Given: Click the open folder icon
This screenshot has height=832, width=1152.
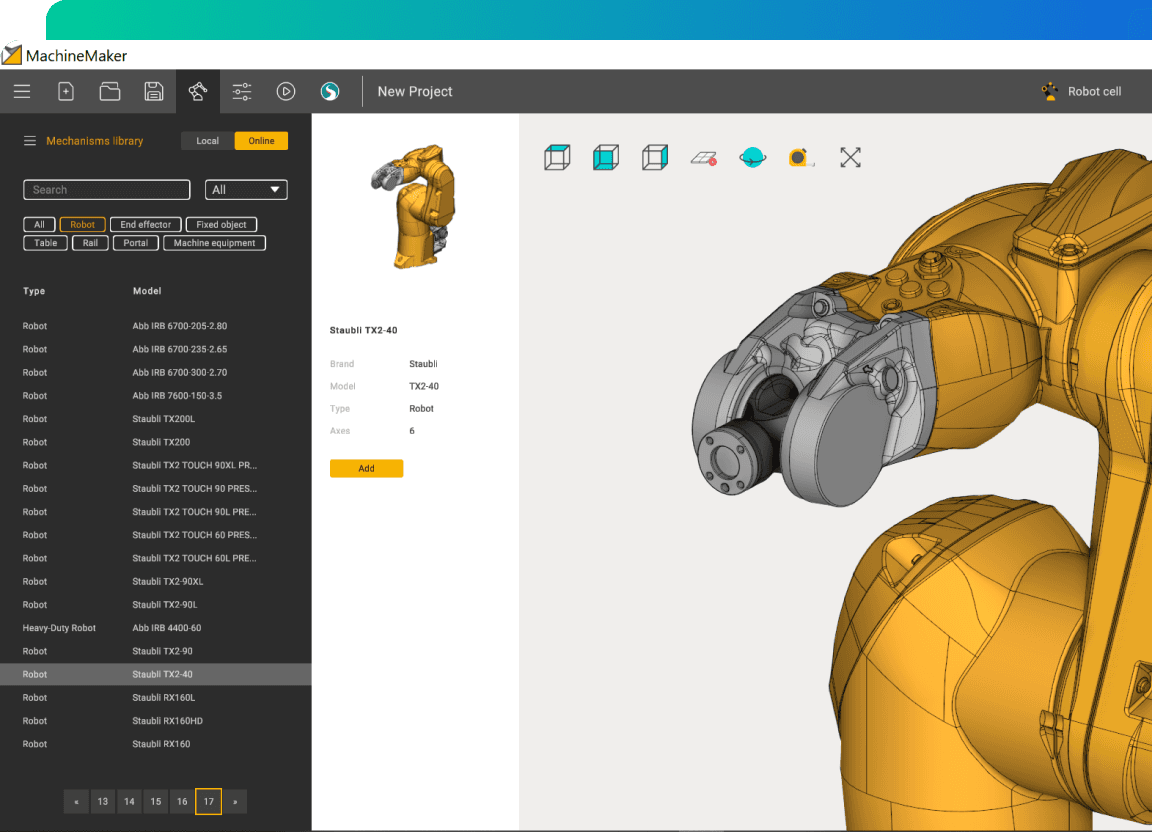Looking at the screenshot, I should pyautogui.click(x=110, y=91).
